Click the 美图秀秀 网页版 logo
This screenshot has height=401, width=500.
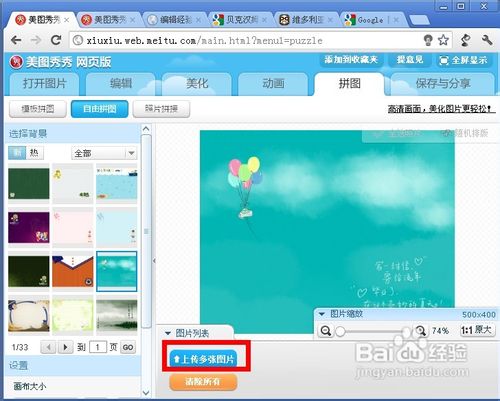(x=60, y=62)
